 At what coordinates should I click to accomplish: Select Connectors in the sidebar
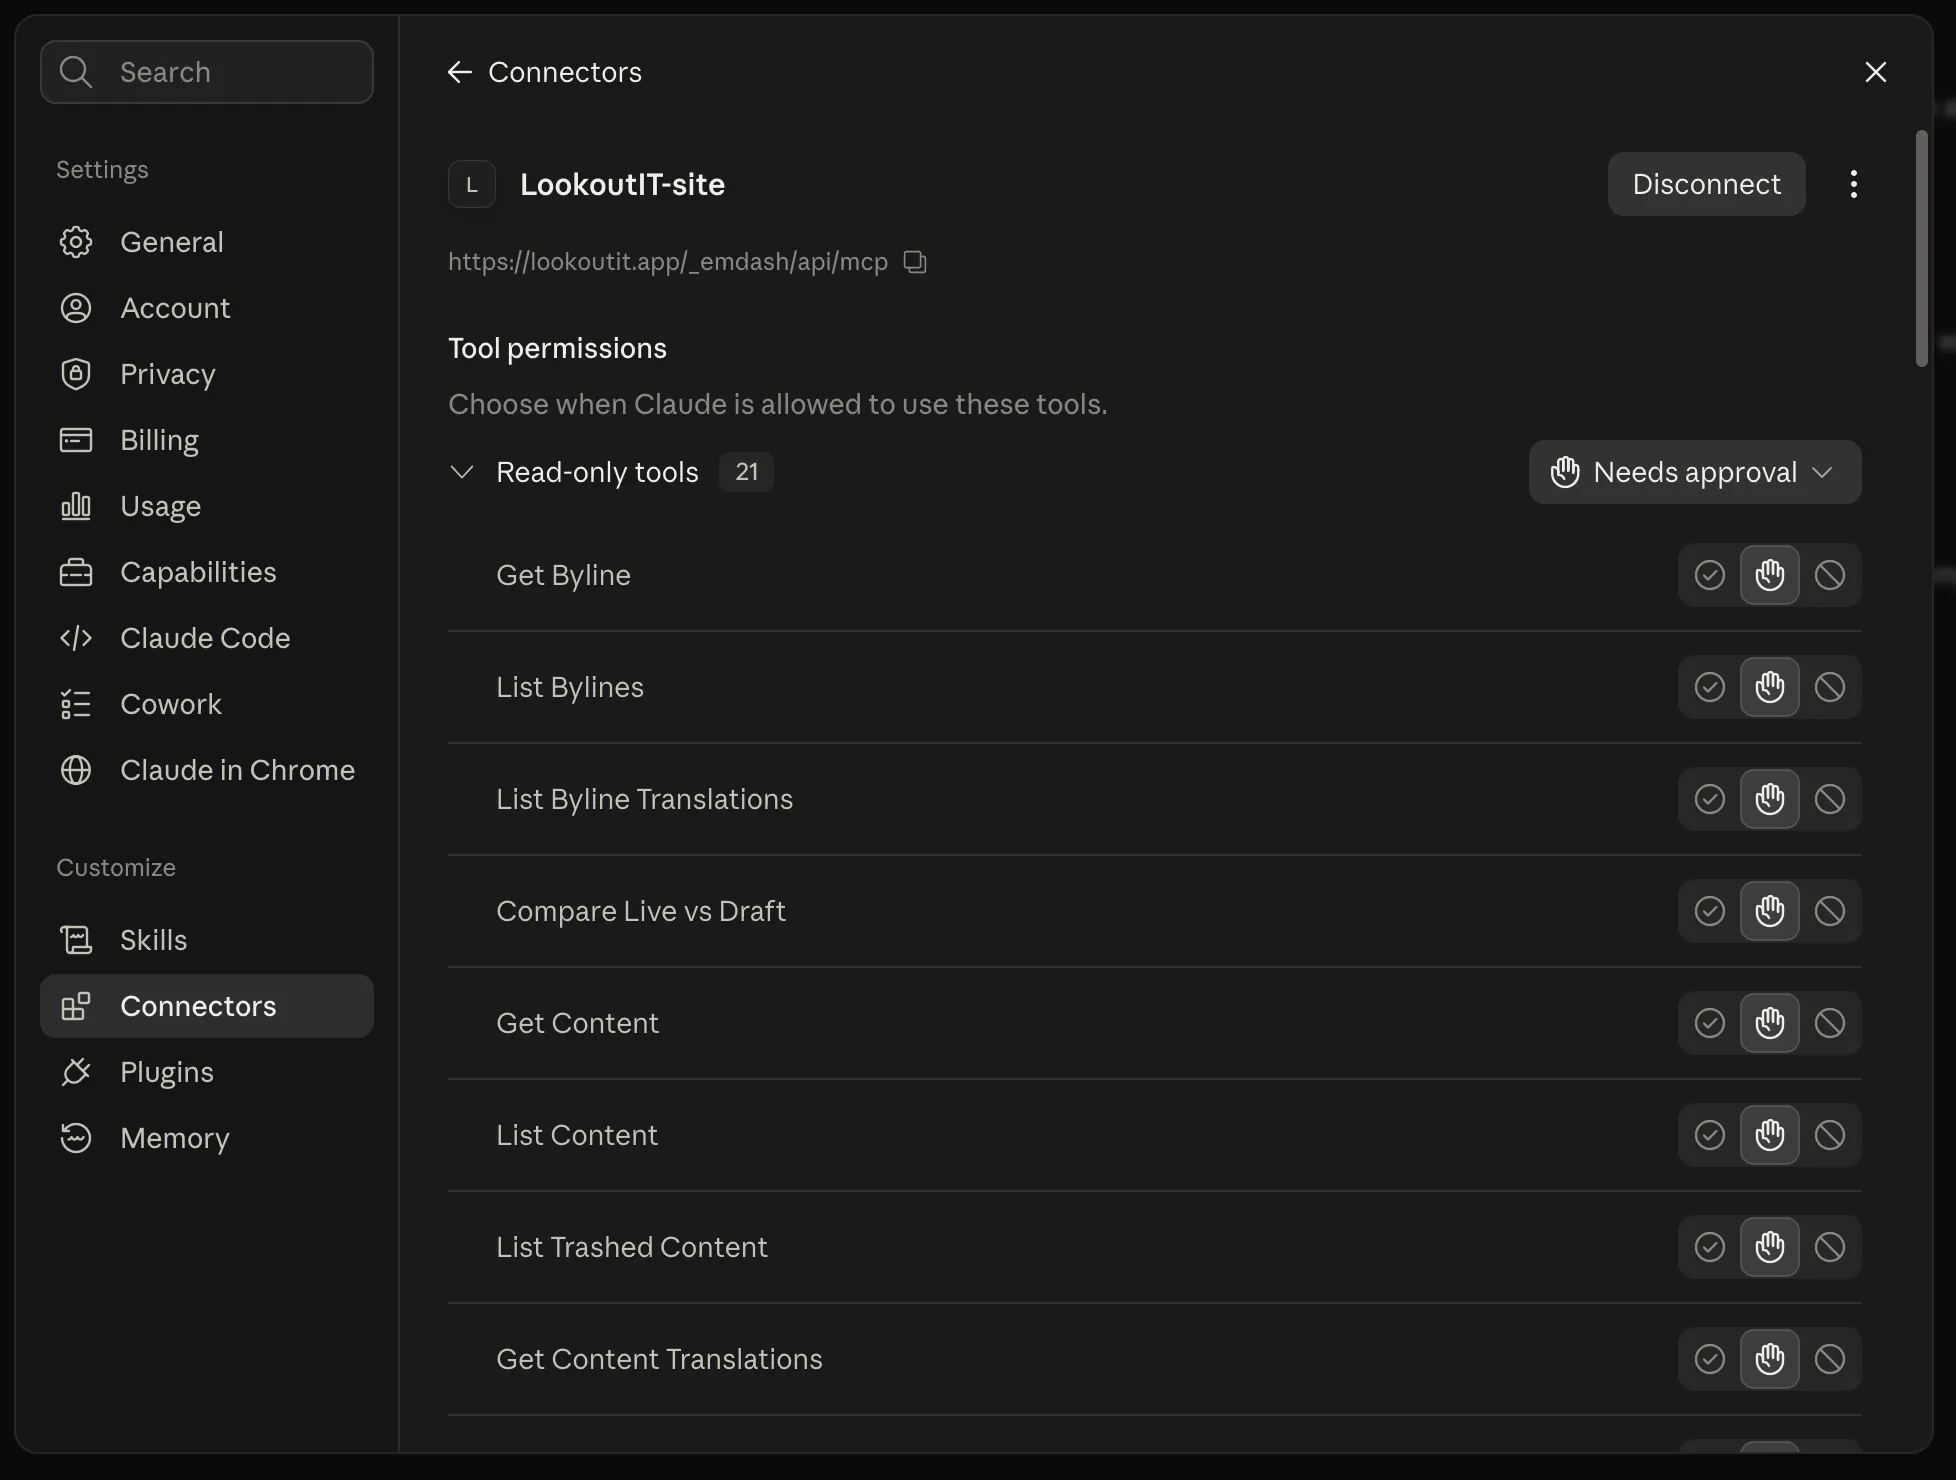pos(207,1006)
